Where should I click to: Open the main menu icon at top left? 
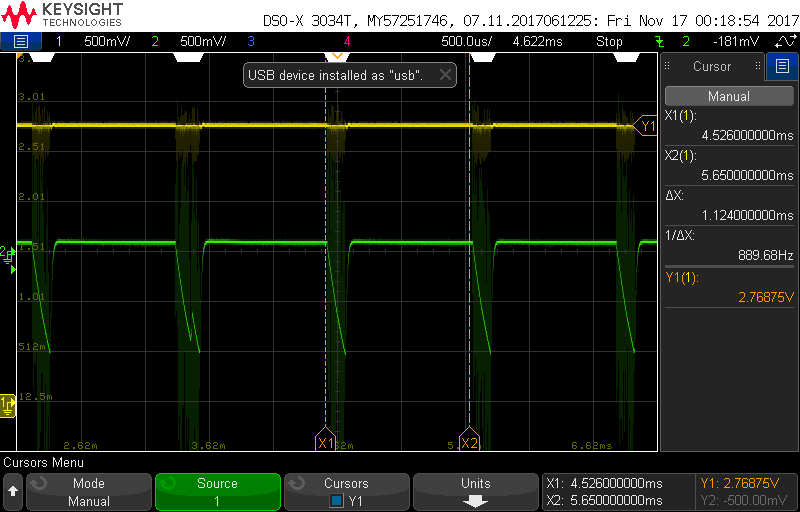(20, 41)
